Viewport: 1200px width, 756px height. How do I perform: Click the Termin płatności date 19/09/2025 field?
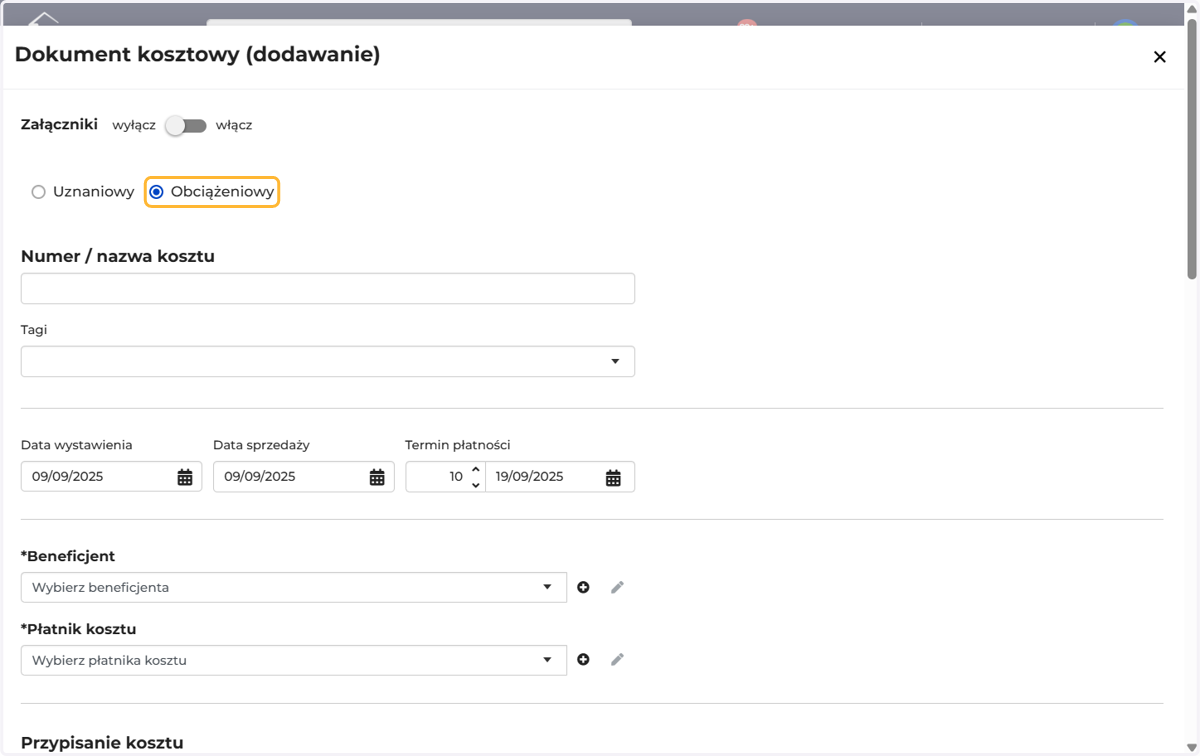tap(560, 477)
